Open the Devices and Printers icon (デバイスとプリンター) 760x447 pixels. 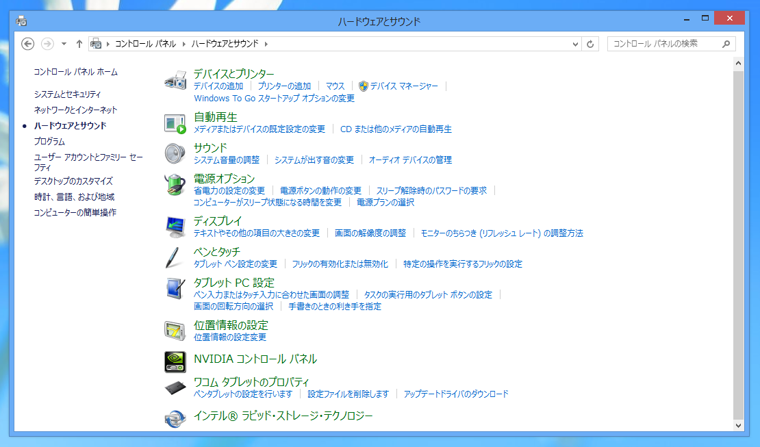tap(175, 80)
